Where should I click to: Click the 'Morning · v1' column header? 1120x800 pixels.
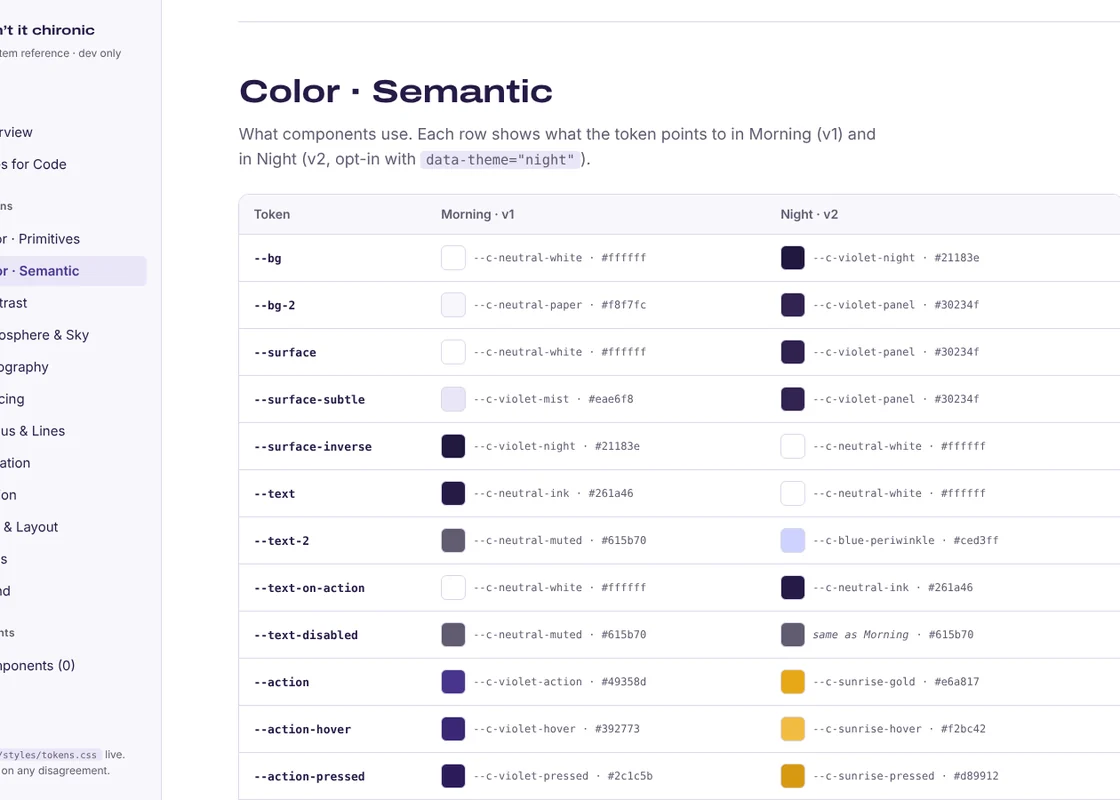click(x=478, y=214)
